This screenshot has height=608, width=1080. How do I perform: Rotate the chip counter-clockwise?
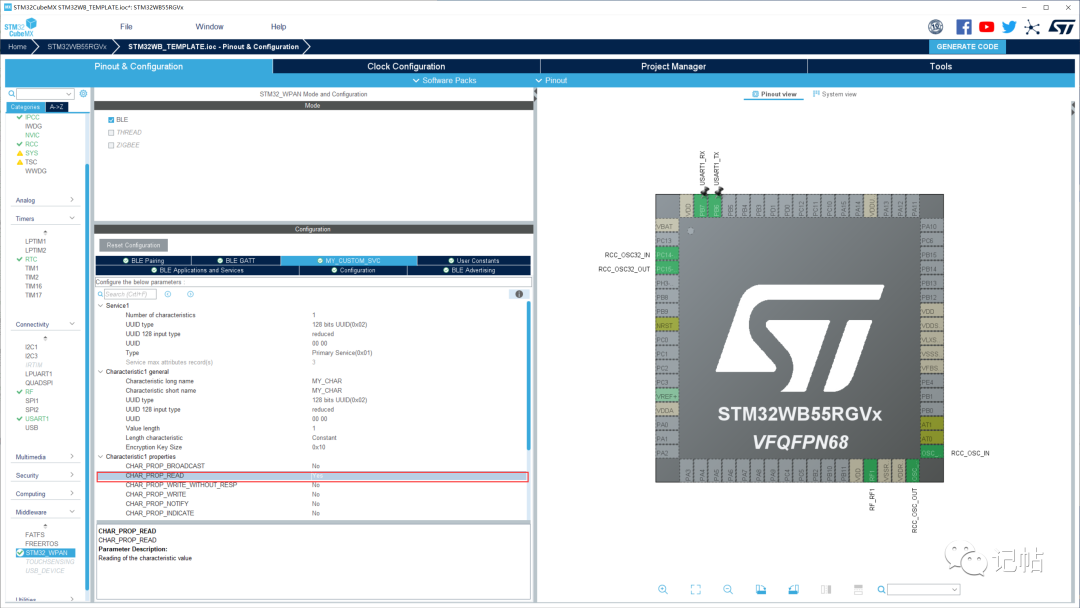pyautogui.click(x=793, y=589)
